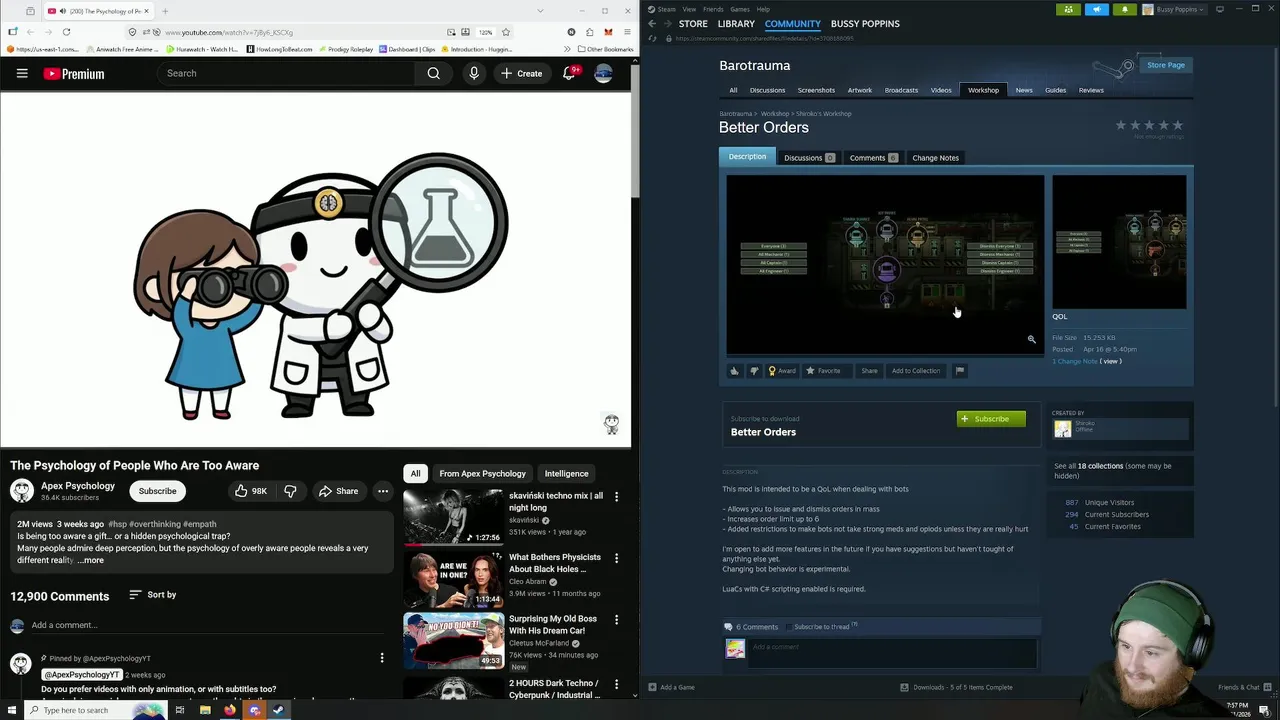This screenshot has width=1280, height=720.
Task: Zoom the workshop preview image magnifier
Action: click(1032, 340)
